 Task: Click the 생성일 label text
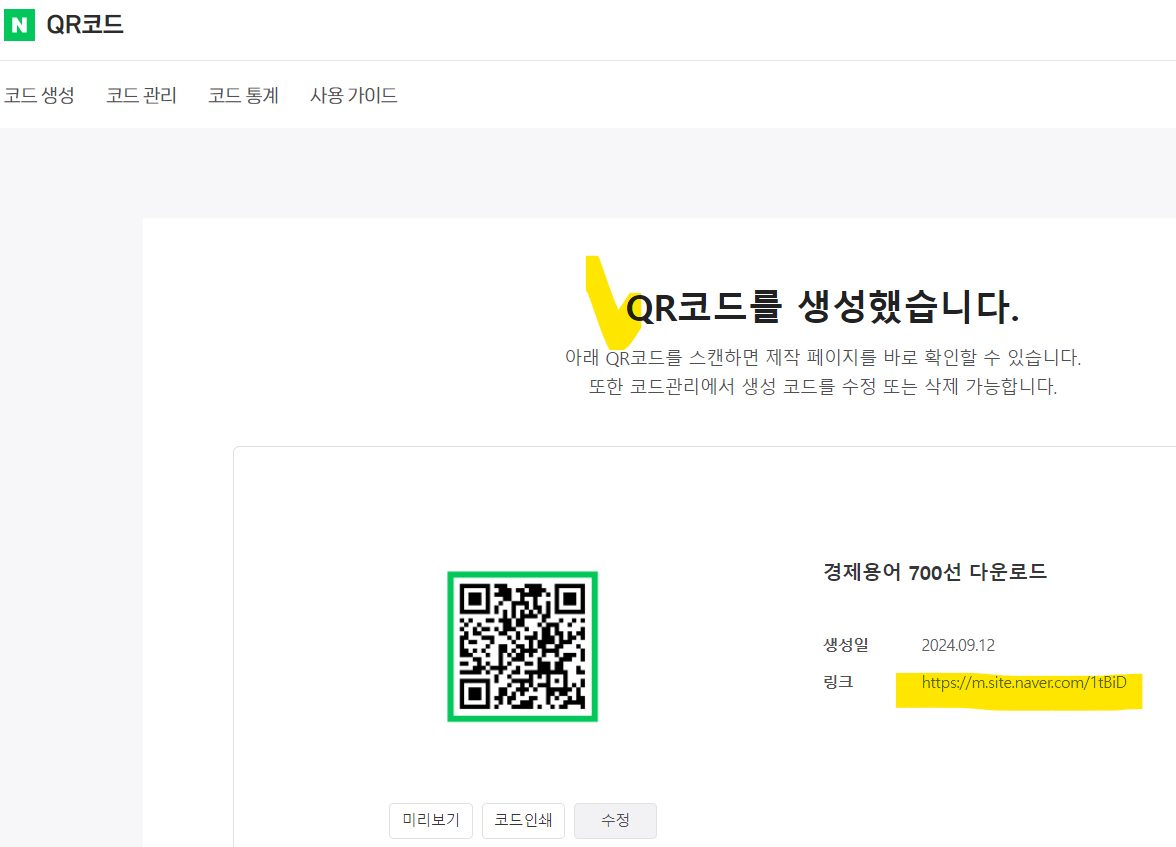(845, 645)
